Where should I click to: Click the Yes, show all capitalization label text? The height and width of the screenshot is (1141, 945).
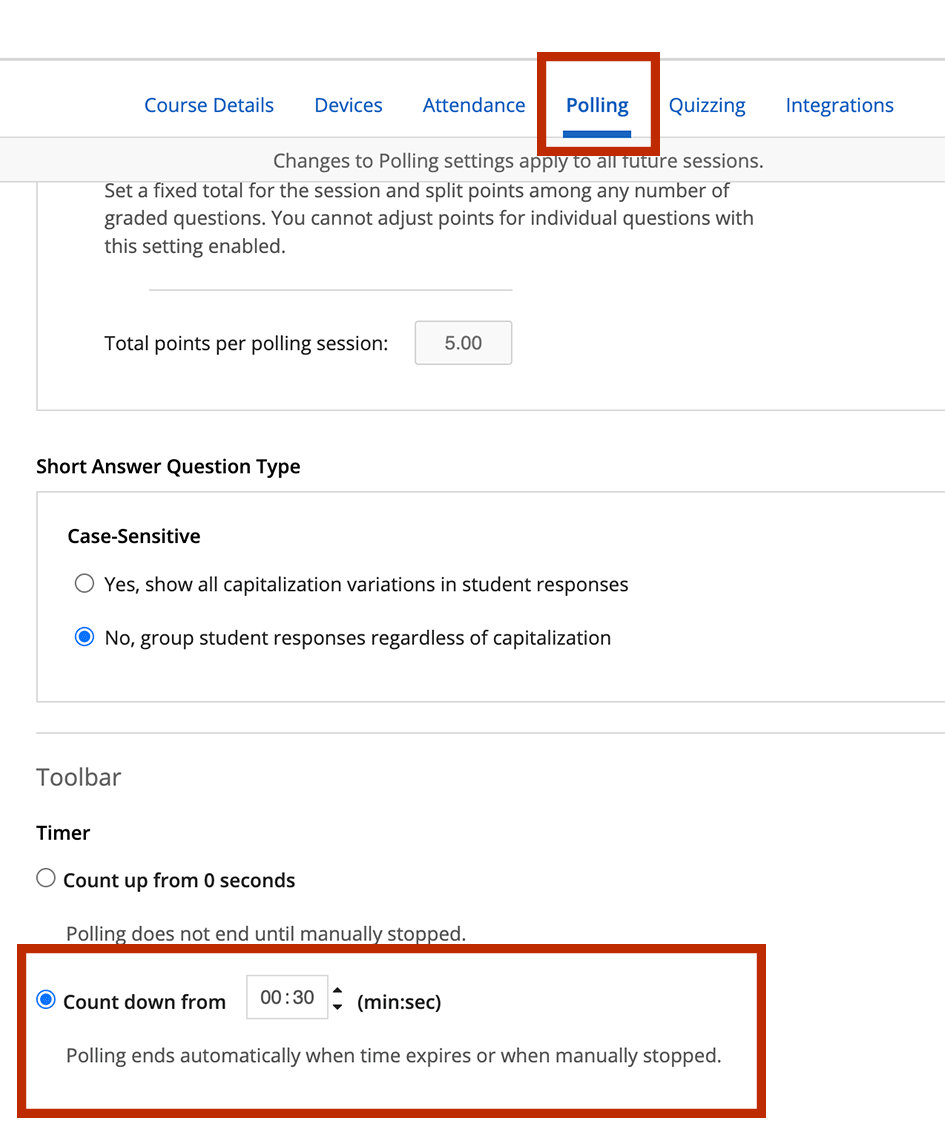[x=366, y=584]
